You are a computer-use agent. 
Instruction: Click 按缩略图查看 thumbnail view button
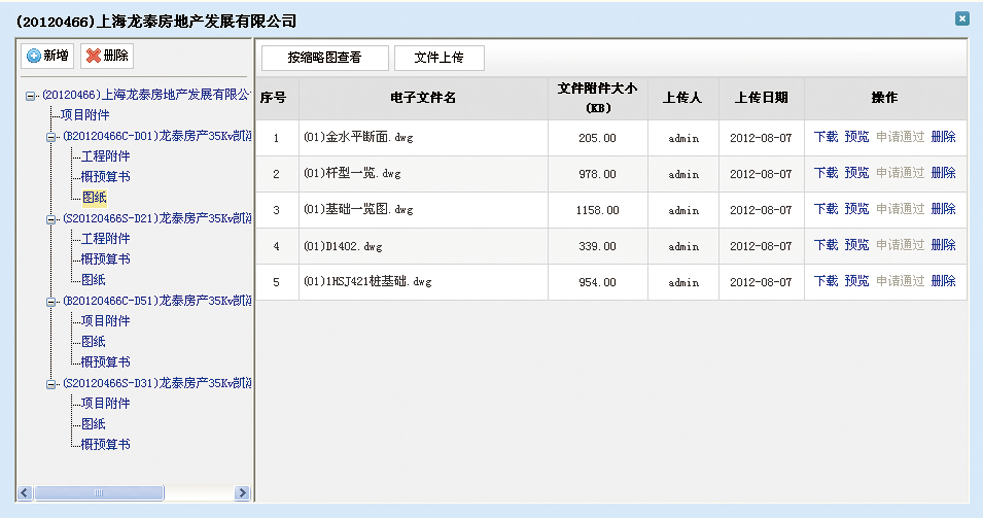coord(324,58)
